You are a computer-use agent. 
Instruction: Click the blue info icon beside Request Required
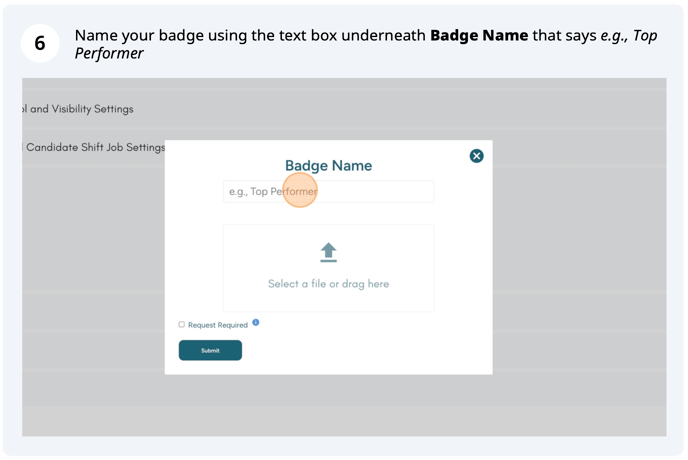point(256,322)
